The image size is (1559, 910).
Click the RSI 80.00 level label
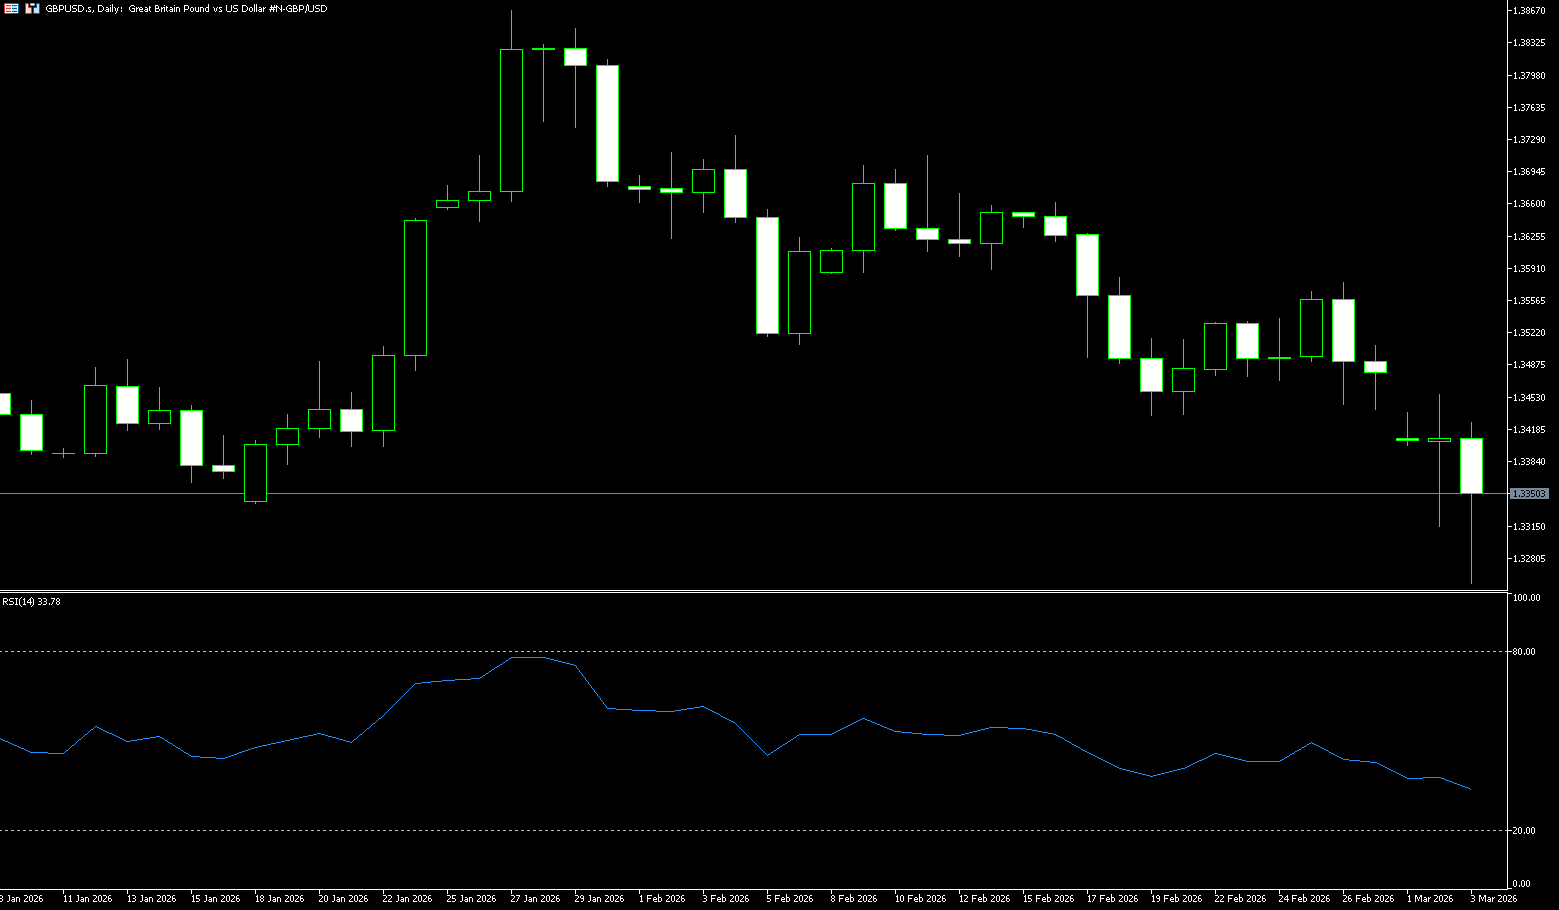(x=1524, y=652)
